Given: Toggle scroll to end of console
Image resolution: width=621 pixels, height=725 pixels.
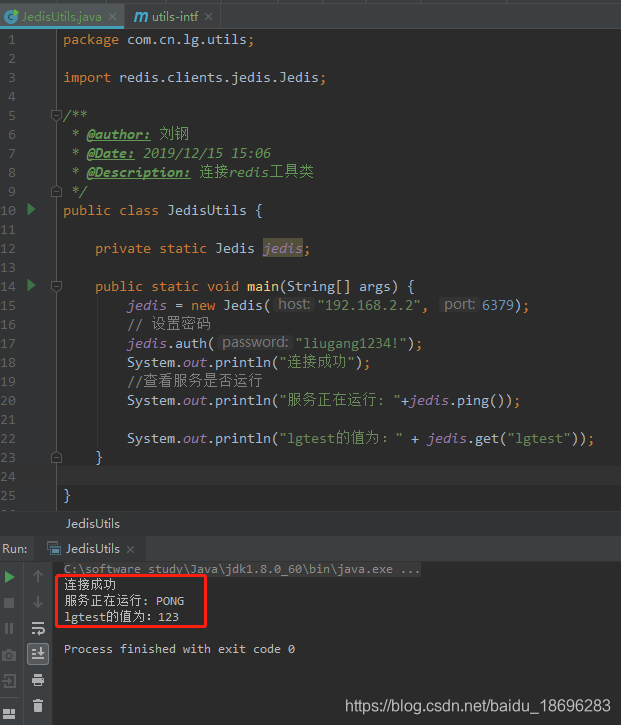Looking at the screenshot, I should coord(38,654).
